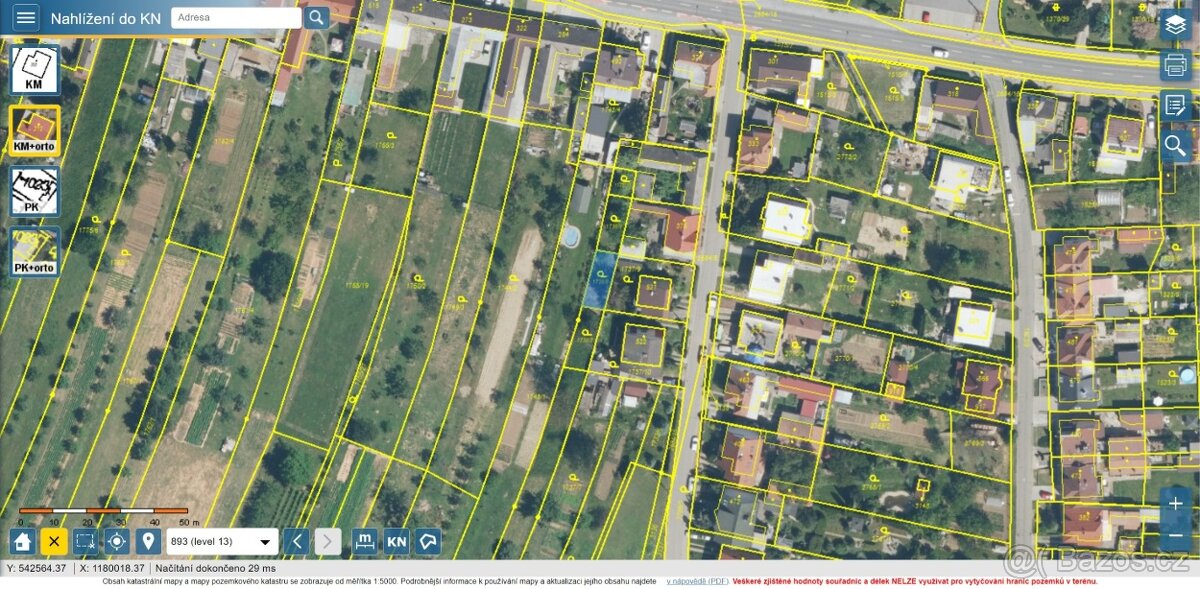Viewport: 1200px width, 589px height.
Task: Go to home map extent
Action: pyautogui.click(x=23, y=542)
